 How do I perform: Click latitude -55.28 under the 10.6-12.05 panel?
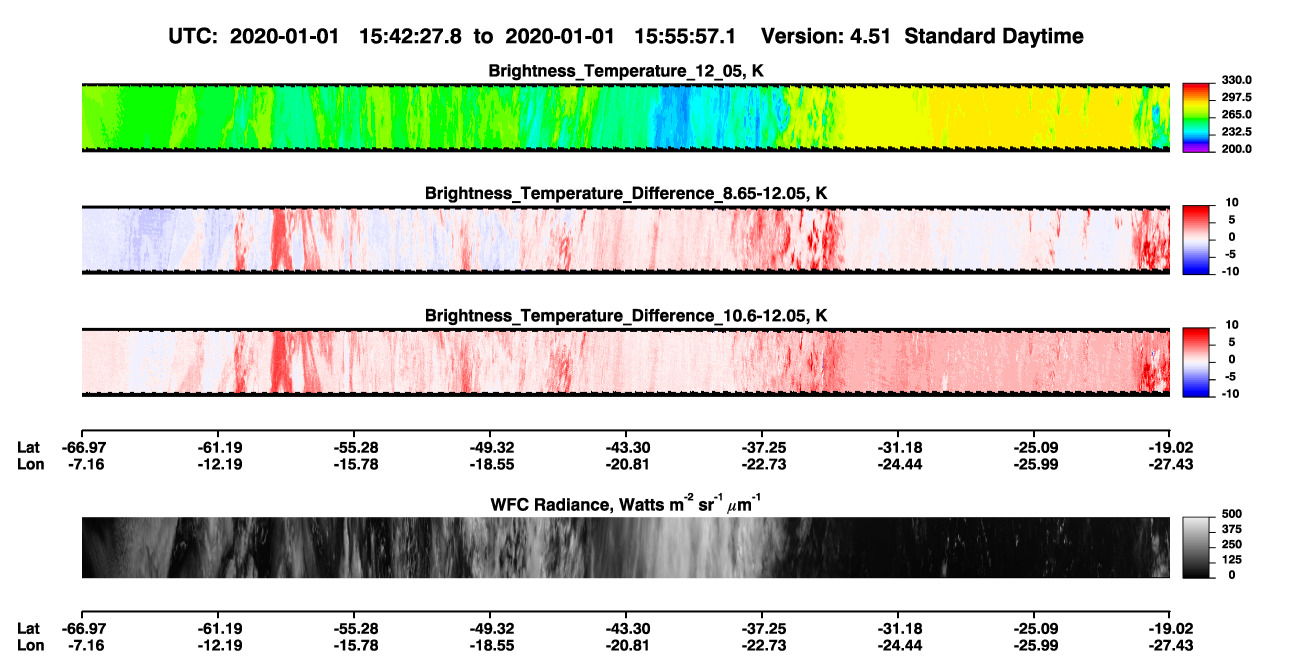[355, 447]
